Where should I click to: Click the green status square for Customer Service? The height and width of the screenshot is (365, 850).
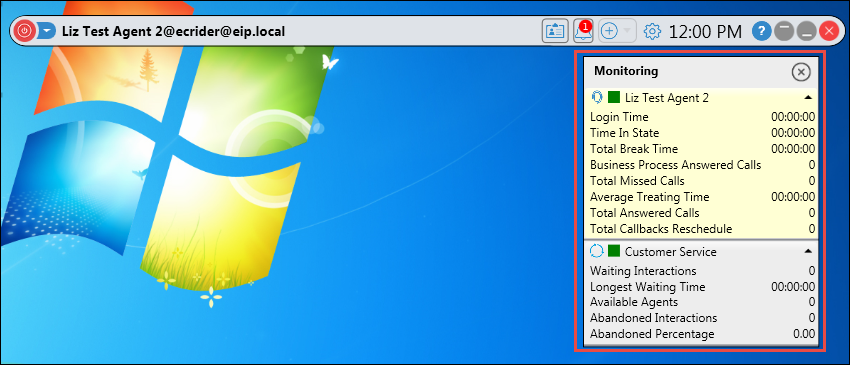[x=614, y=251]
